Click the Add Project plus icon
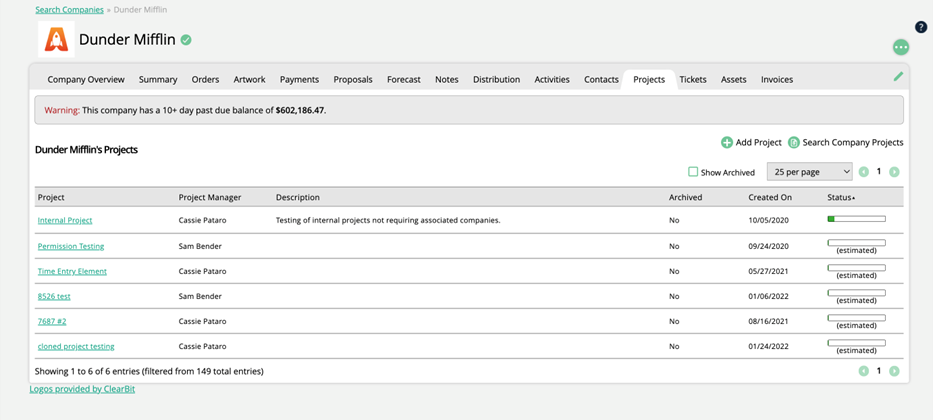 (x=727, y=143)
